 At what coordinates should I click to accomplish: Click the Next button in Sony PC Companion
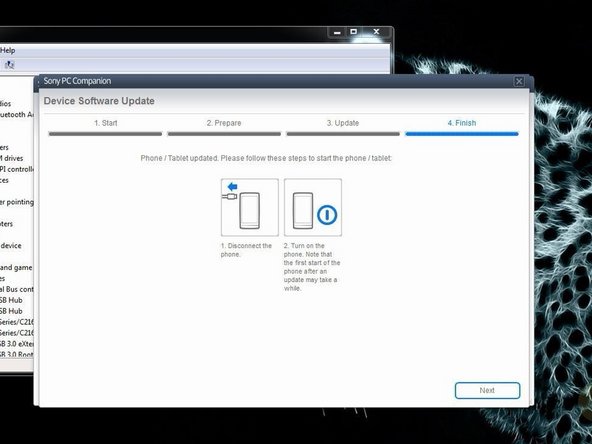pos(487,390)
